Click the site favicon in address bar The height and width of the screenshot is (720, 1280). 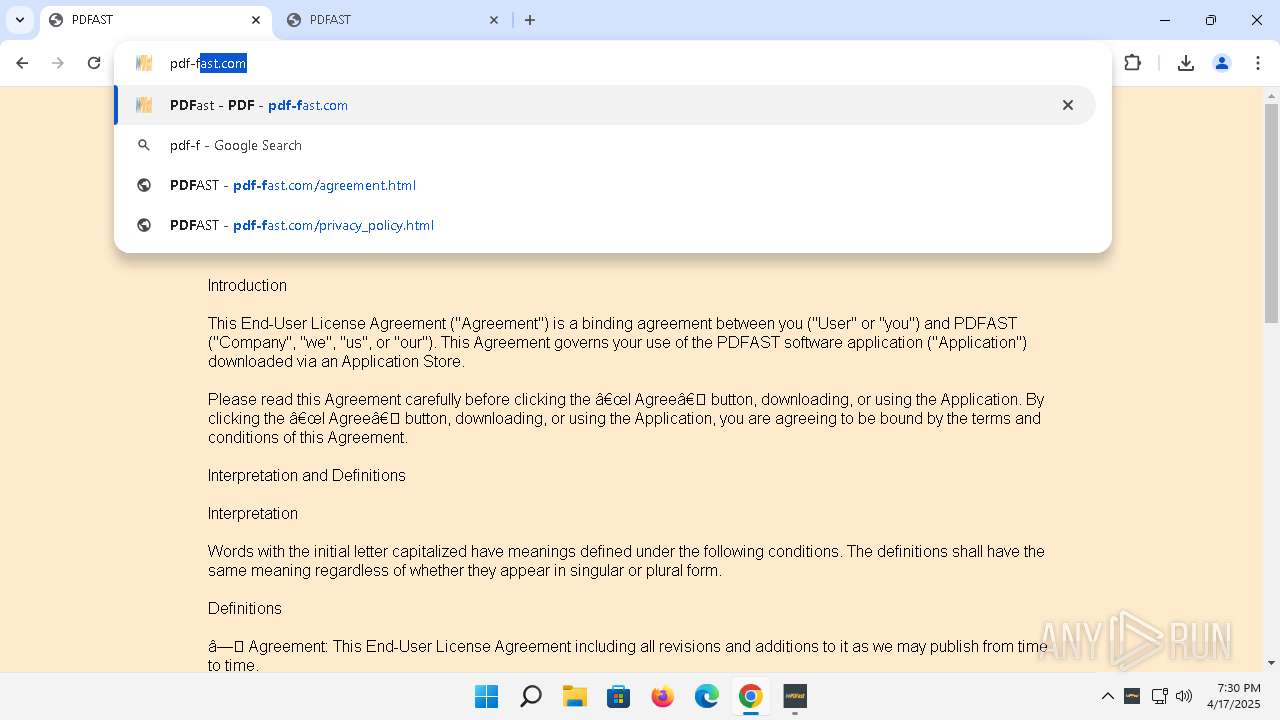pos(144,63)
